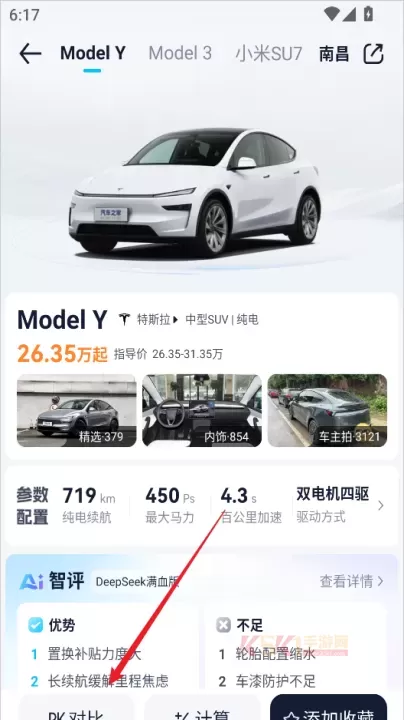404x720 pixels.
Task: Open the share icon at top right
Action: [x=373, y=54]
